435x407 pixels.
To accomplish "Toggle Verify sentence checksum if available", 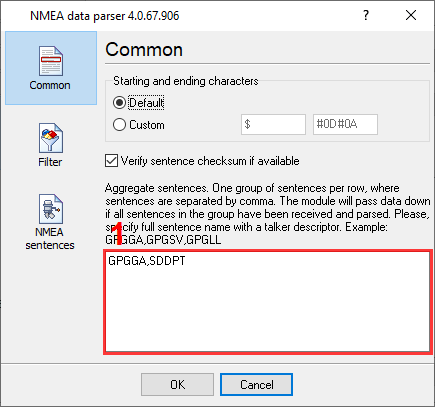I will pyautogui.click(x=111, y=161).
